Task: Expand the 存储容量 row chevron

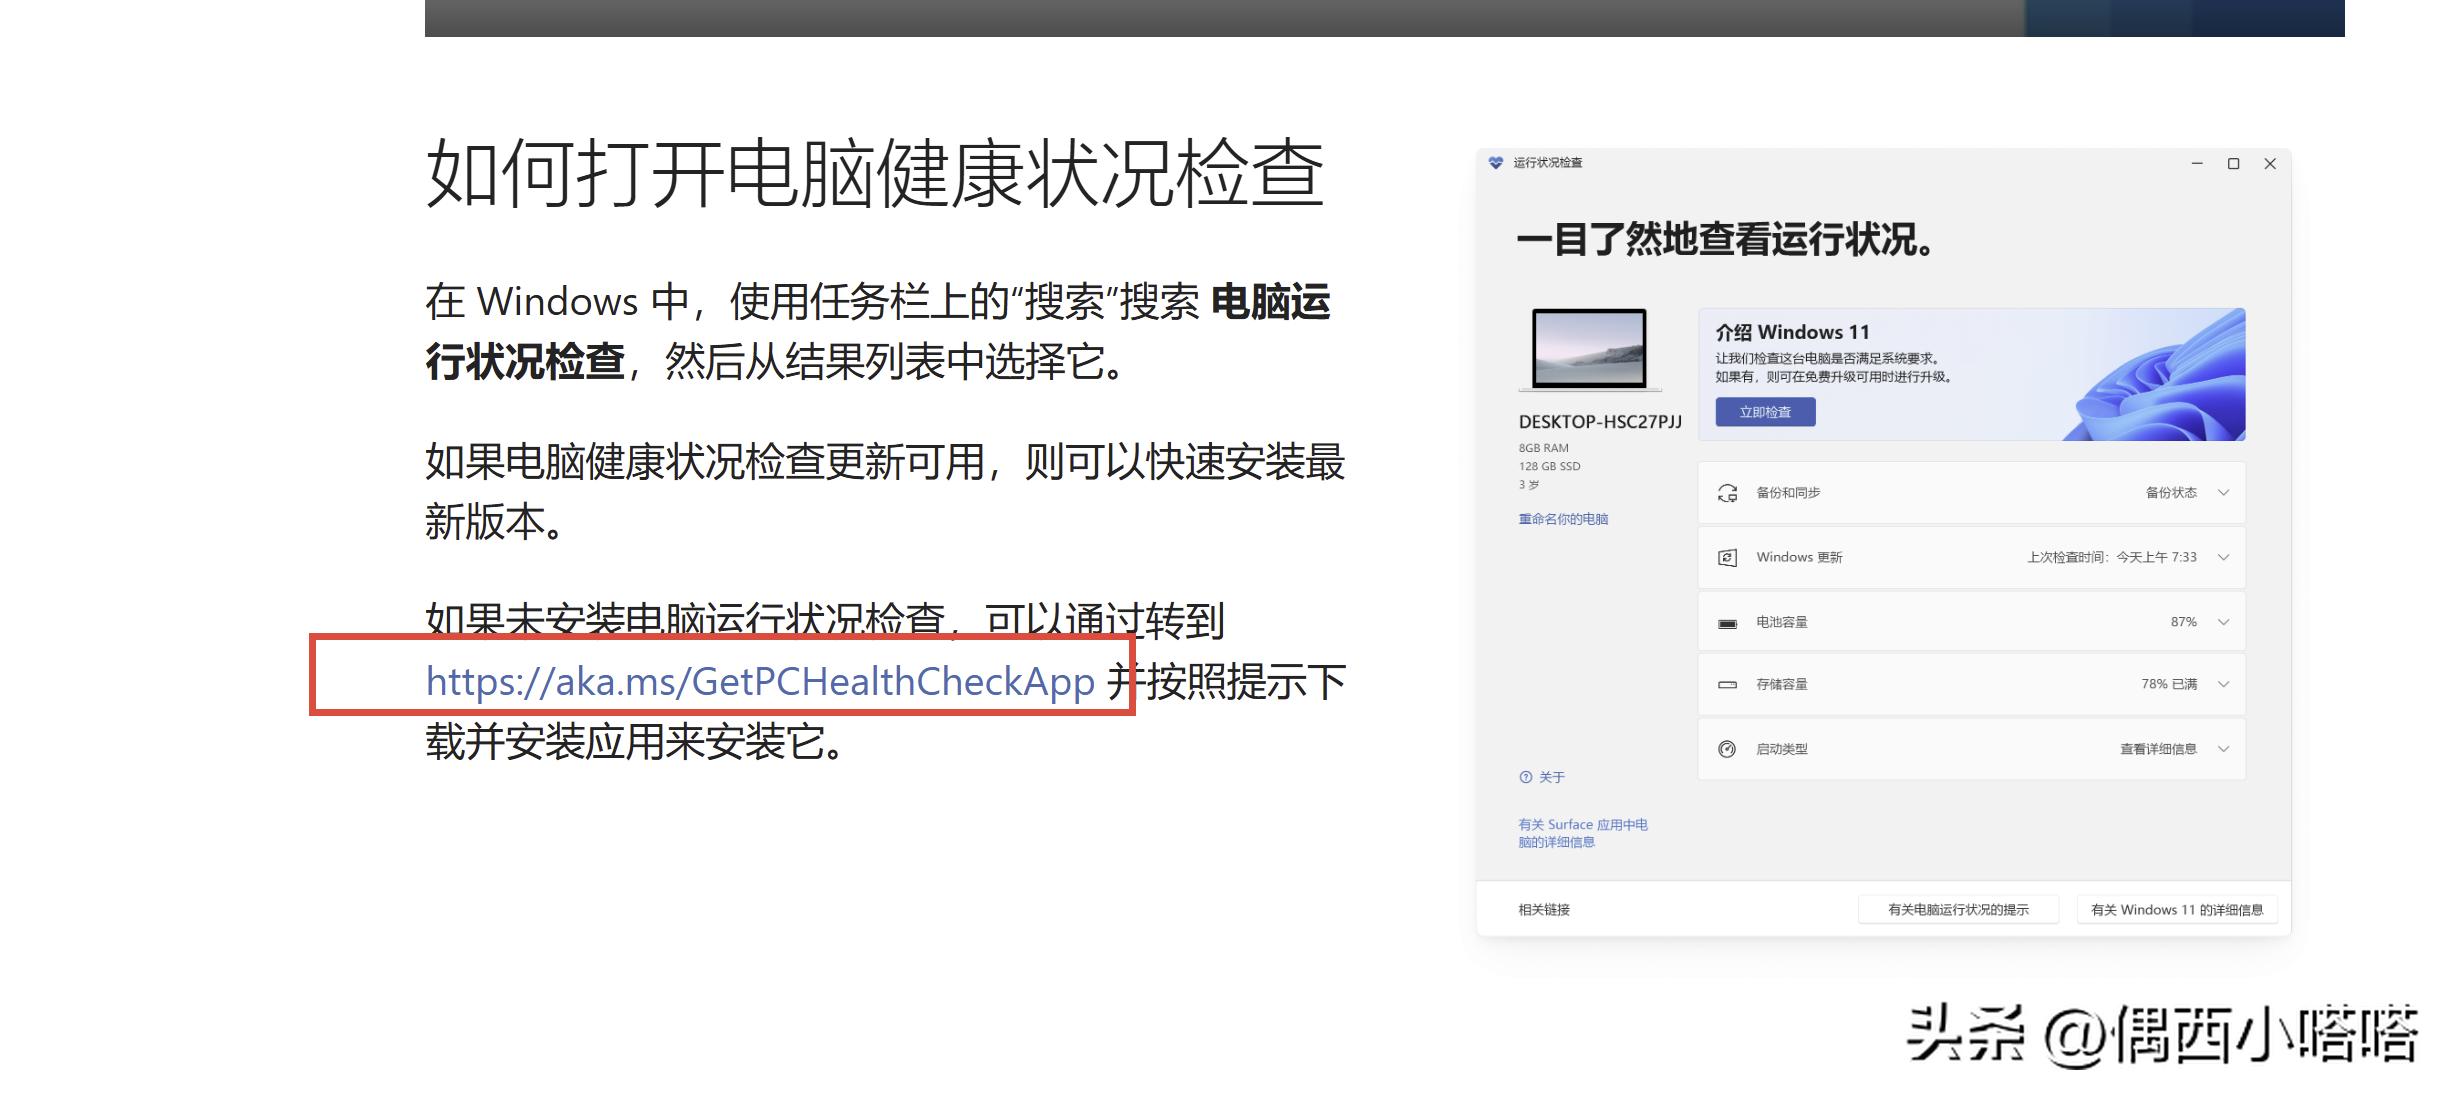Action: click(2223, 684)
